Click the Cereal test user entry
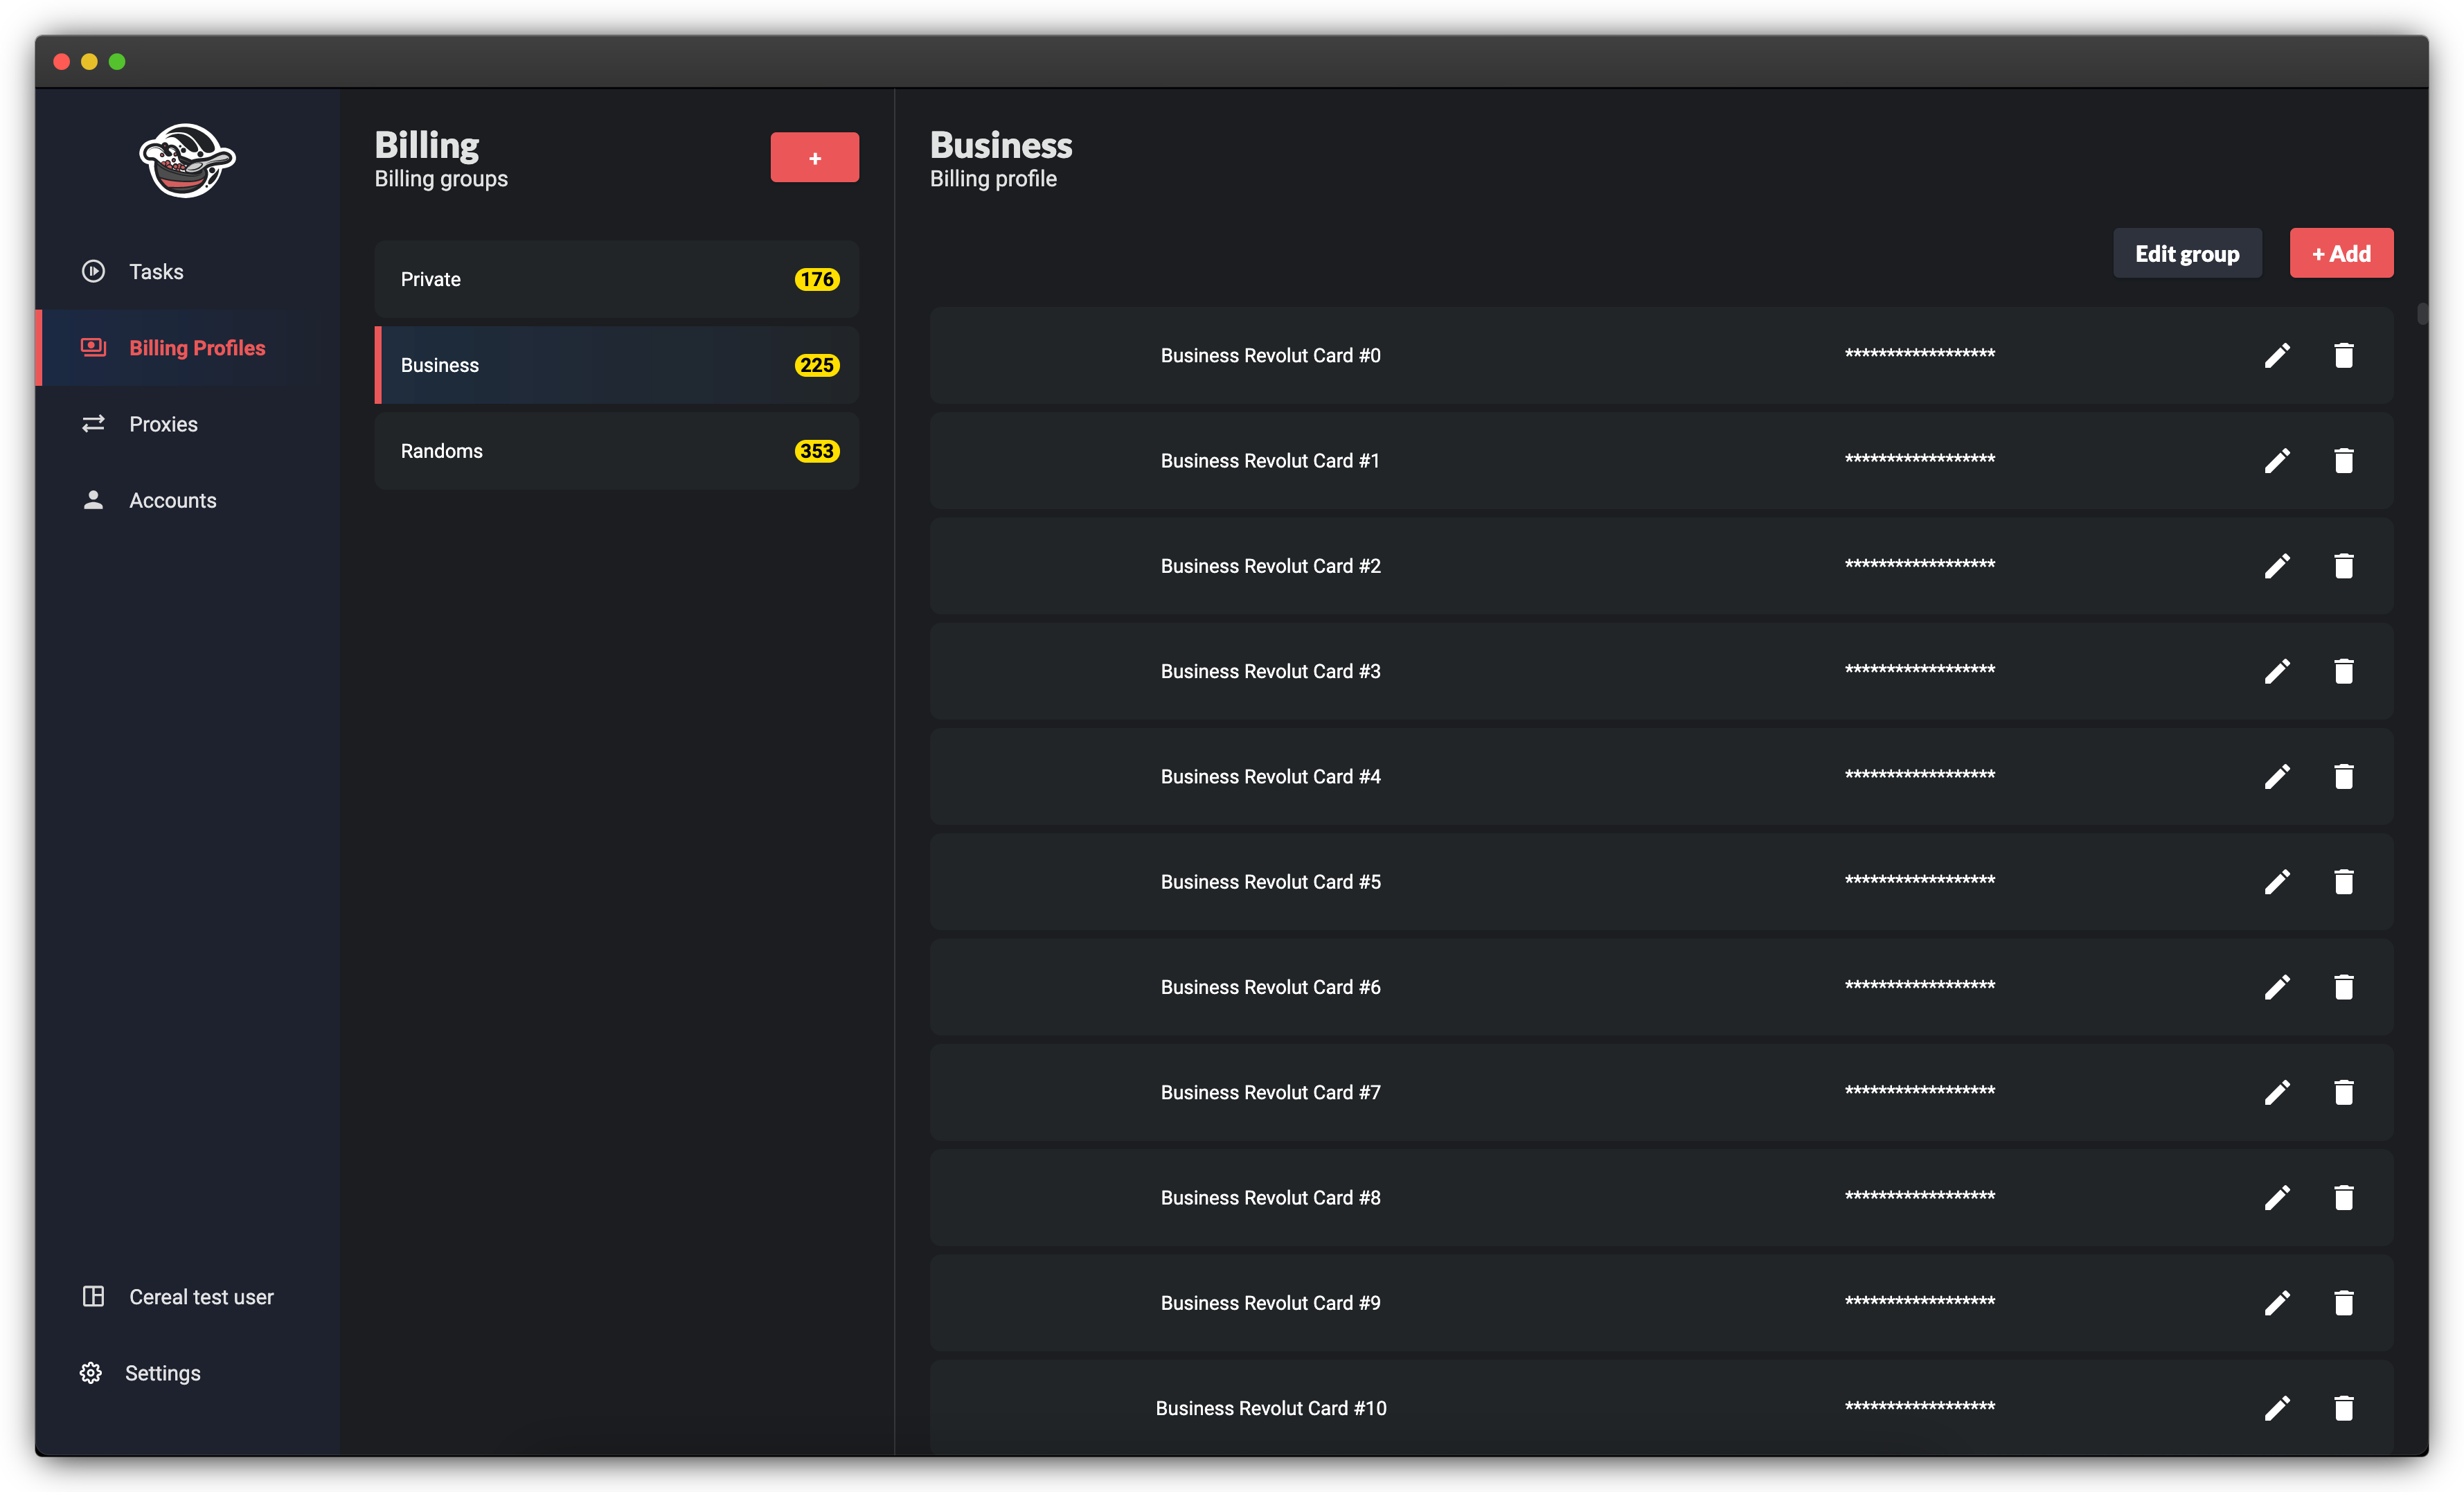 click(x=200, y=1297)
